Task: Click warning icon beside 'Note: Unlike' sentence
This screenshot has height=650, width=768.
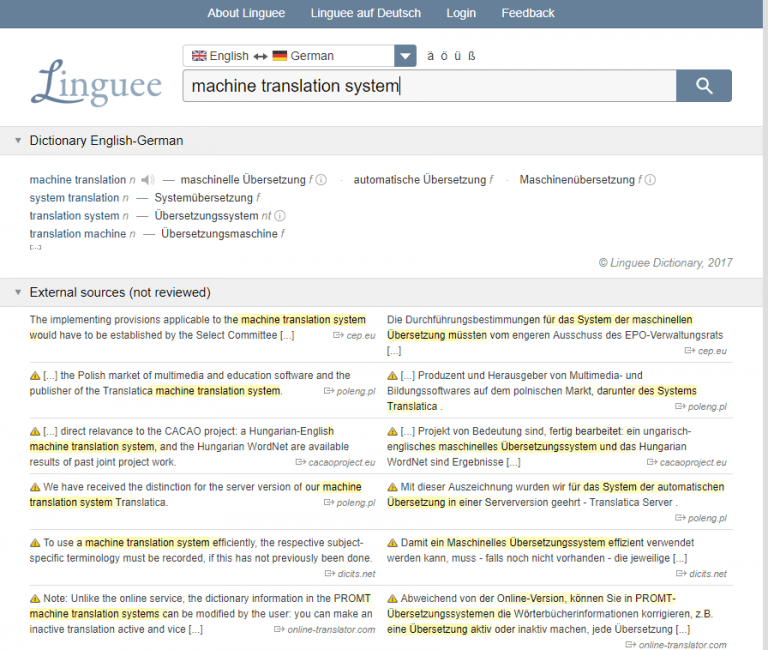Action: 35,599
